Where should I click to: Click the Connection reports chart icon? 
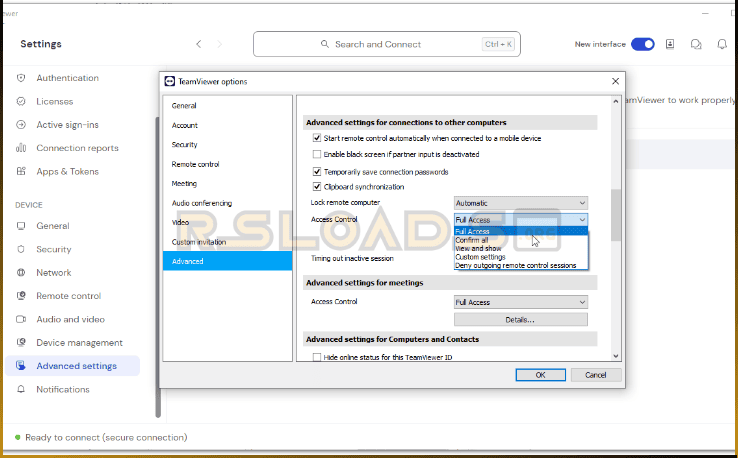21,148
